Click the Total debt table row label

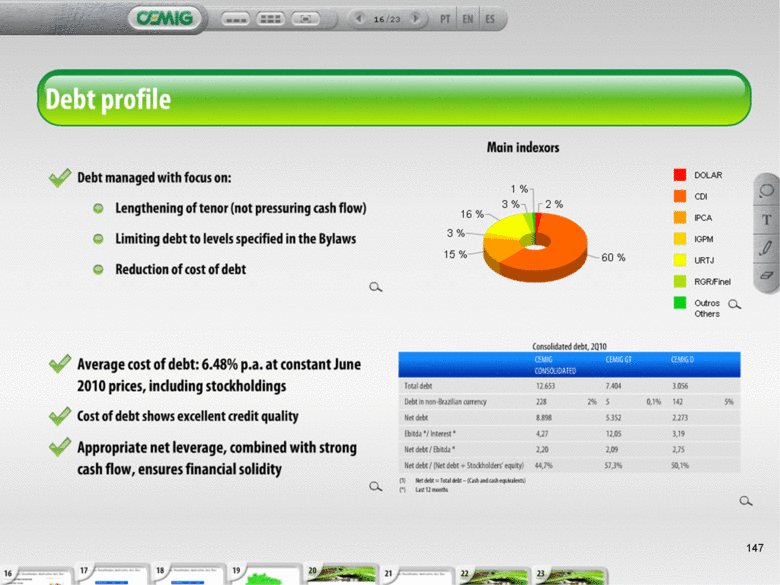coord(418,386)
